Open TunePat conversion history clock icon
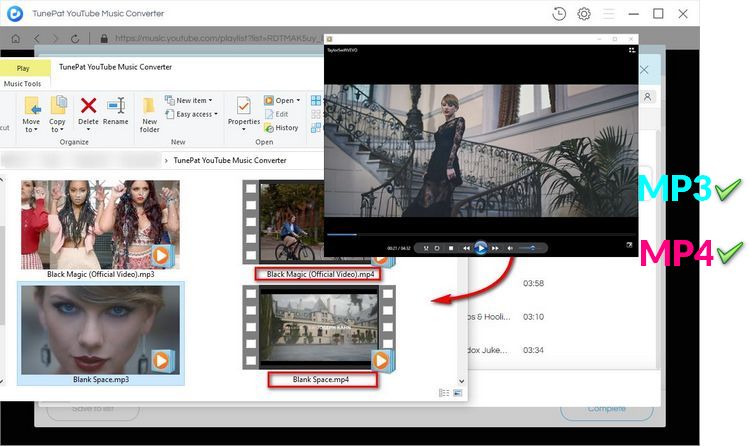The image size is (750, 446). 559,14
